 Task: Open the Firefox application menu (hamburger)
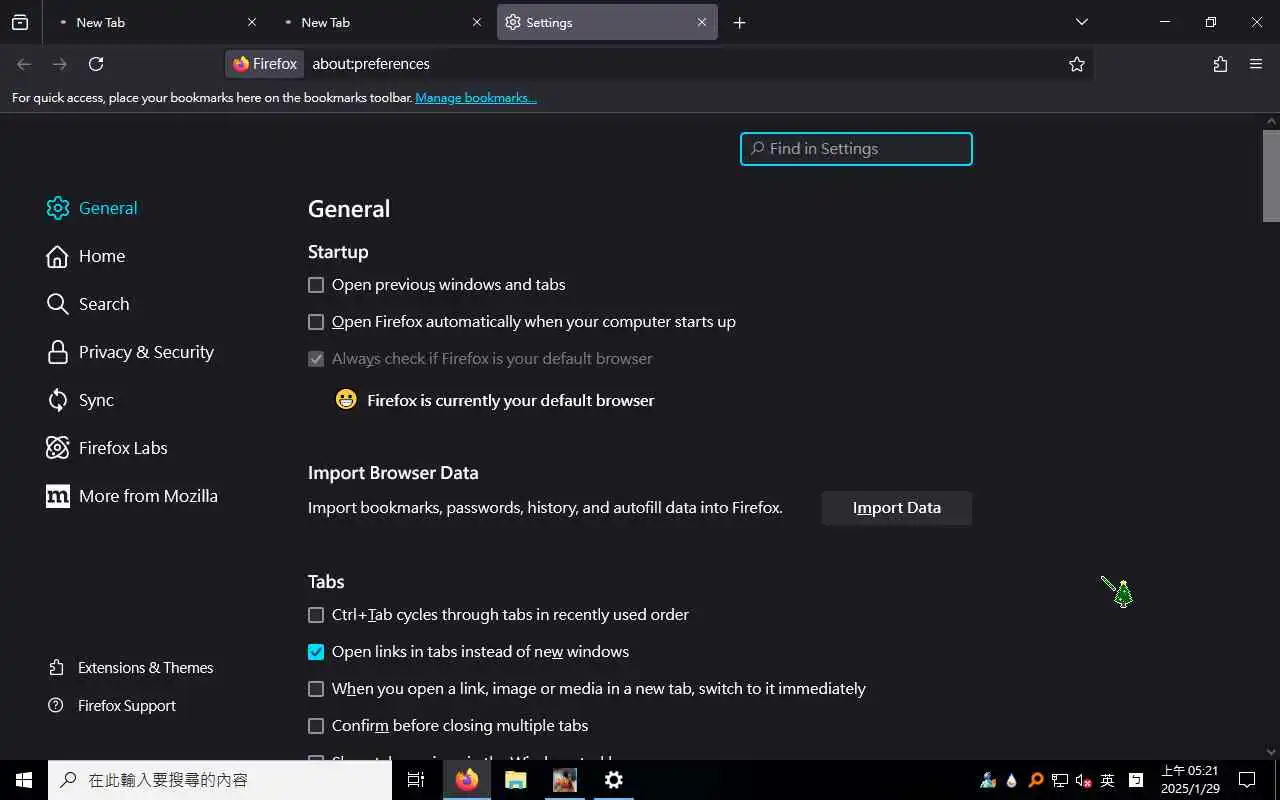[x=1256, y=64]
